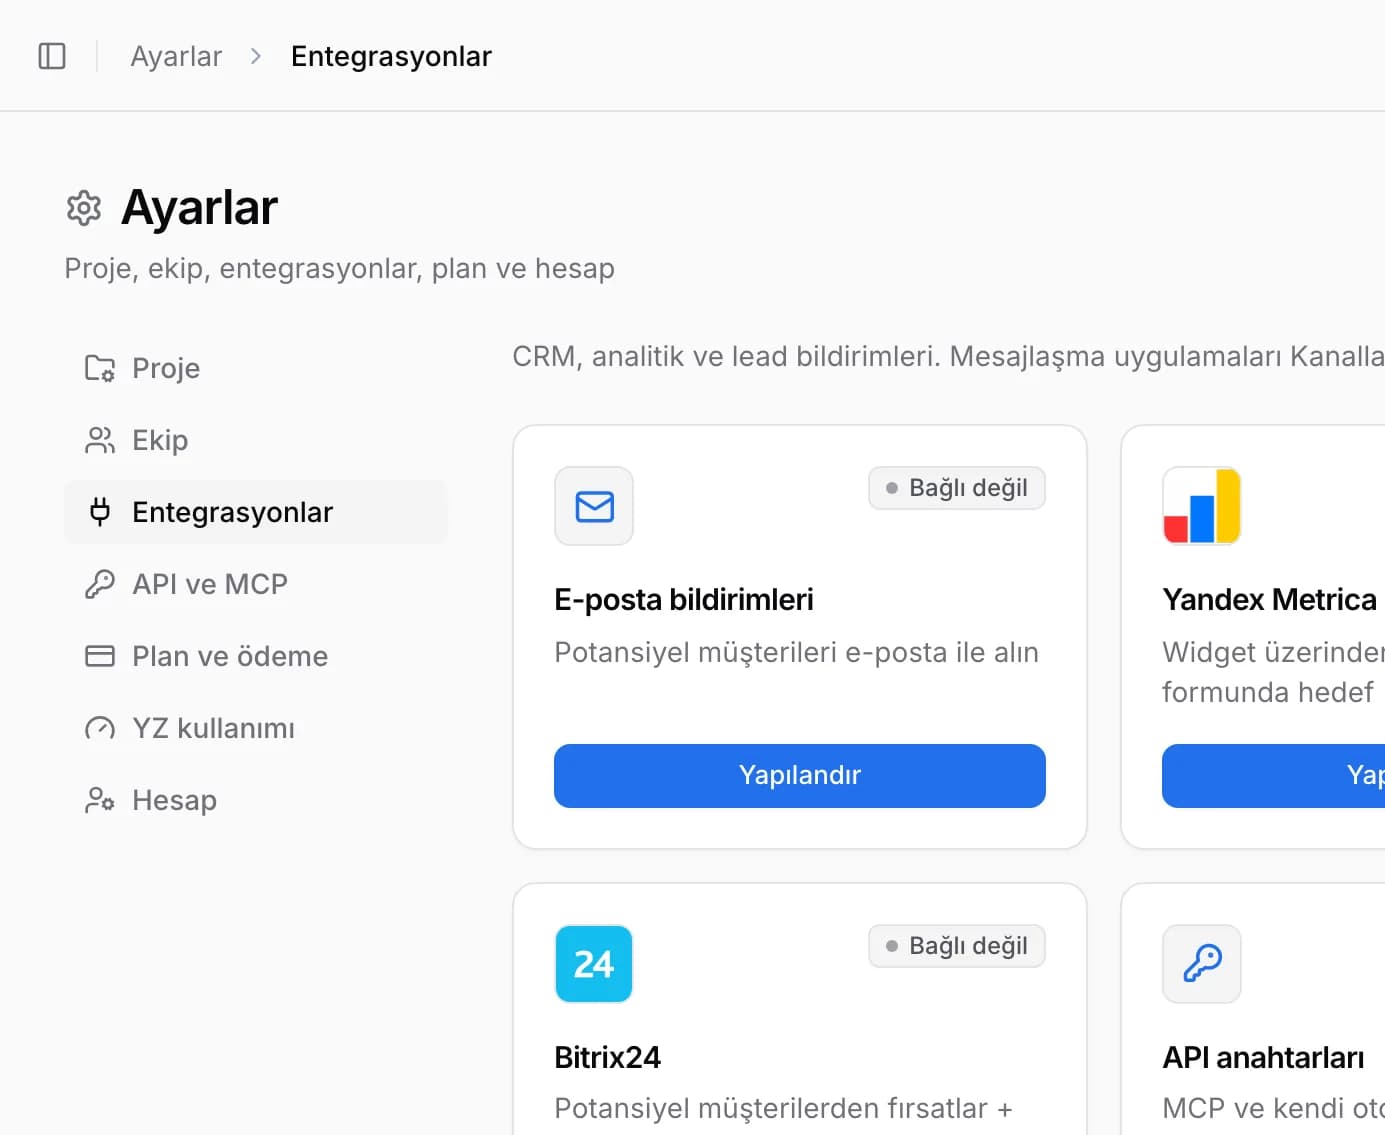
Task: Click the 'API anahtarları' card title
Action: (x=1263, y=1057)
